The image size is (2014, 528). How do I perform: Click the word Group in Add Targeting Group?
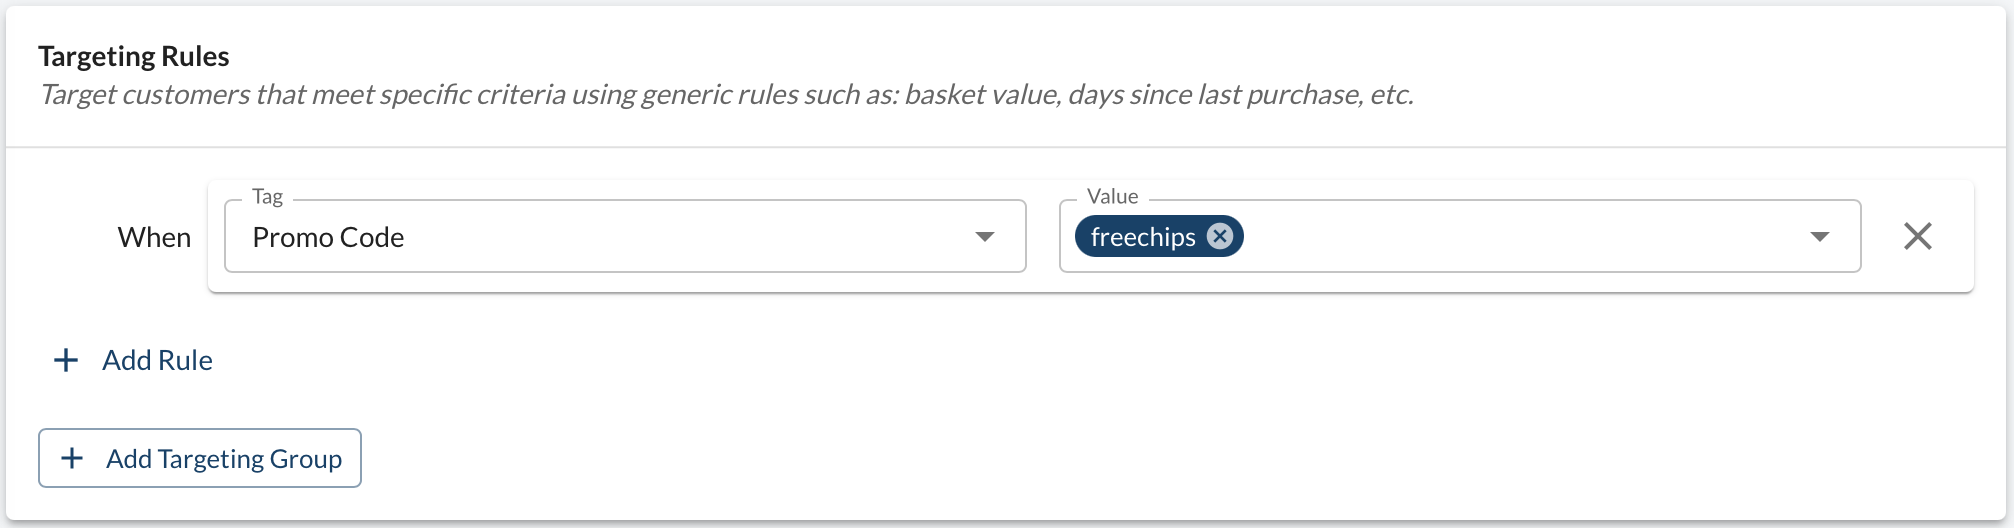305,459
